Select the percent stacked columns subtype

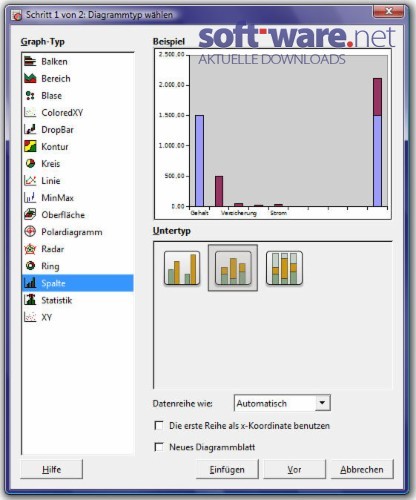[284, 268]
